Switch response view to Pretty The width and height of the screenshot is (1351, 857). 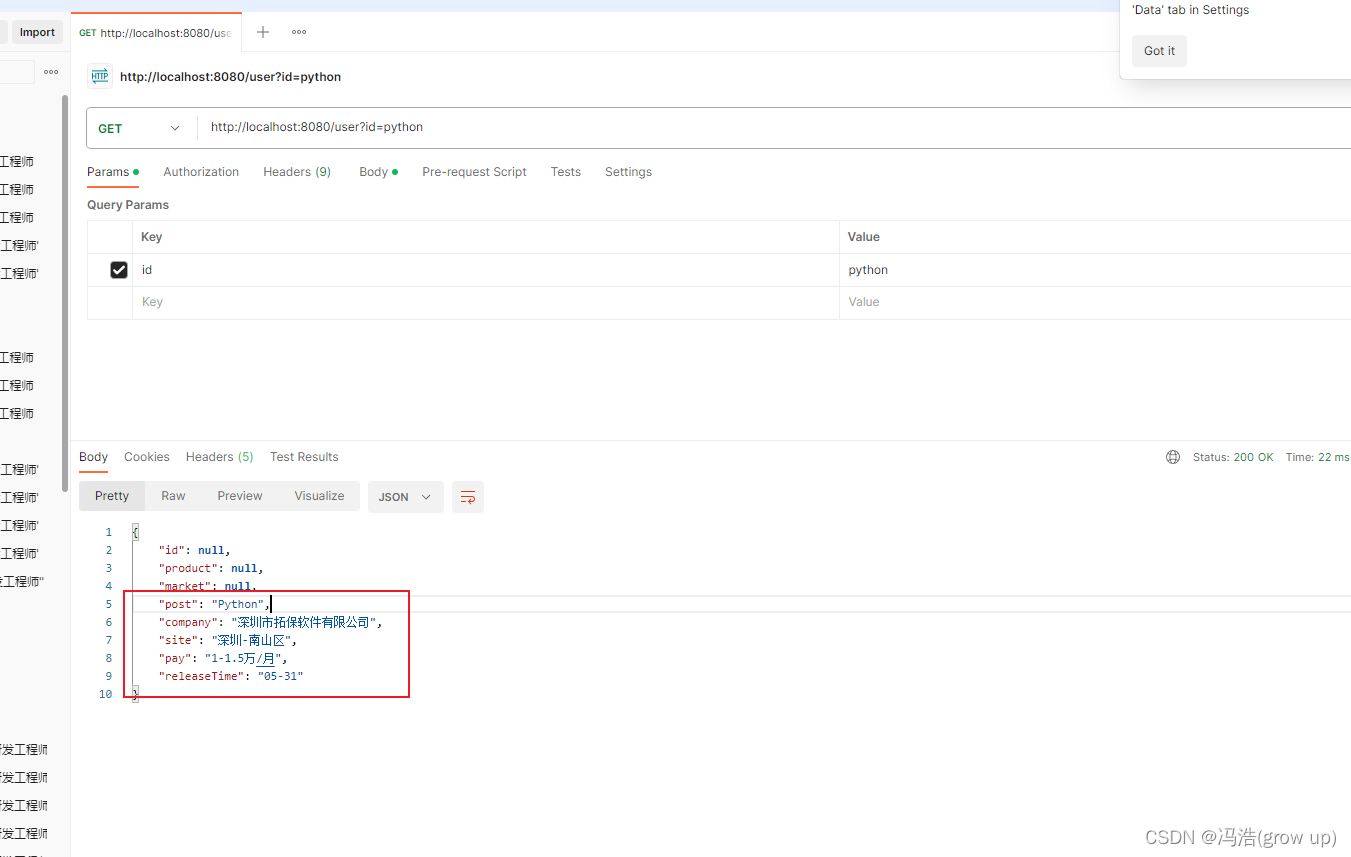(112, 496)
